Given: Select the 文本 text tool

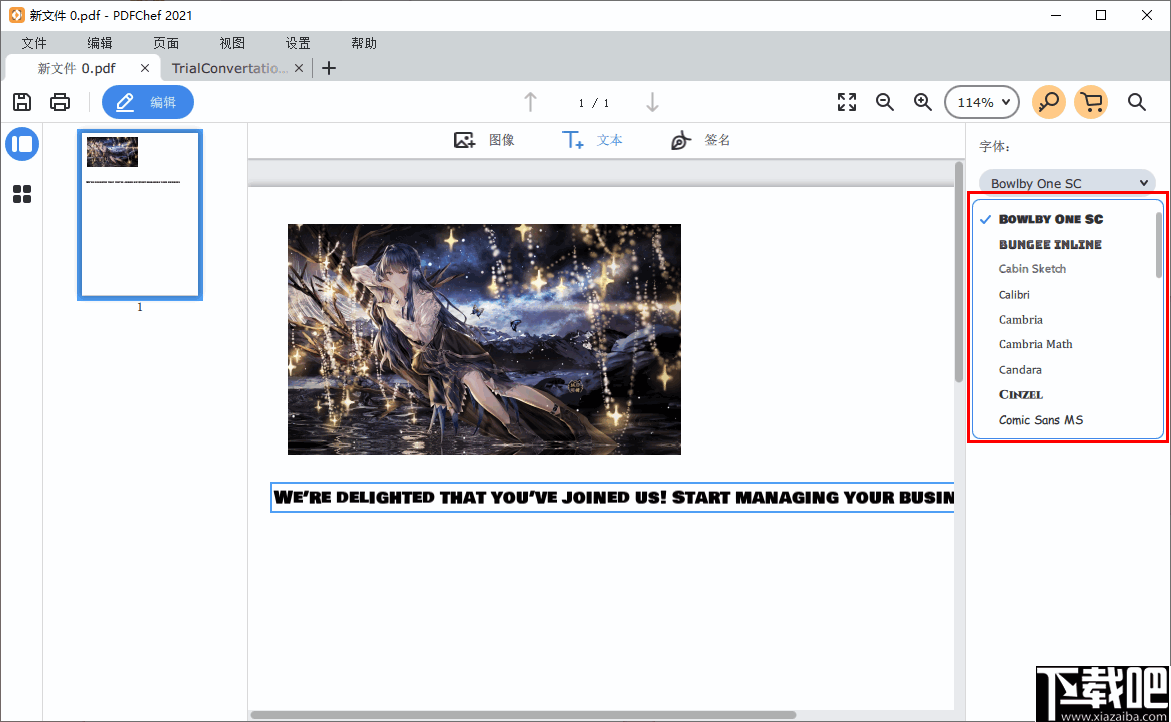Looking at the screenshot, I should point(592,140).
